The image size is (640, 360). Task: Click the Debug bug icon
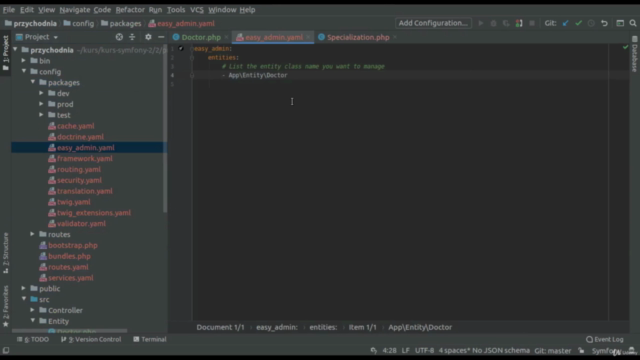pos(493,23)
